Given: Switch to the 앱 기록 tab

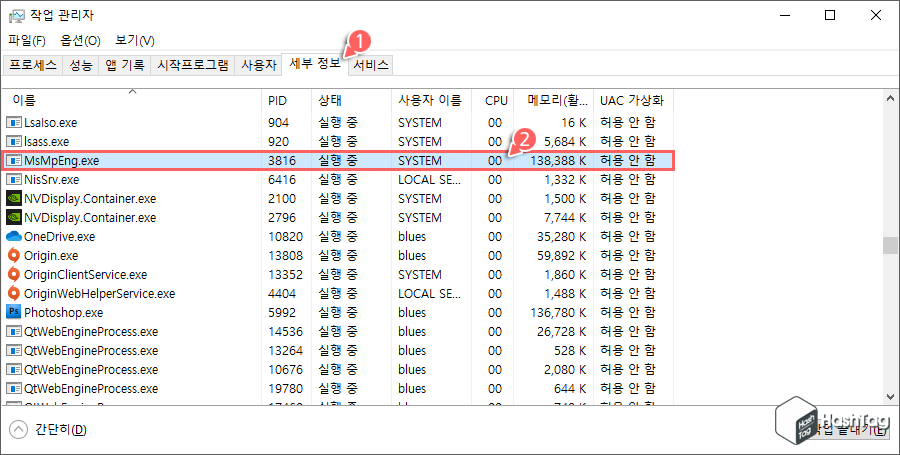Looking at the screenshot, I should point(125,65).
